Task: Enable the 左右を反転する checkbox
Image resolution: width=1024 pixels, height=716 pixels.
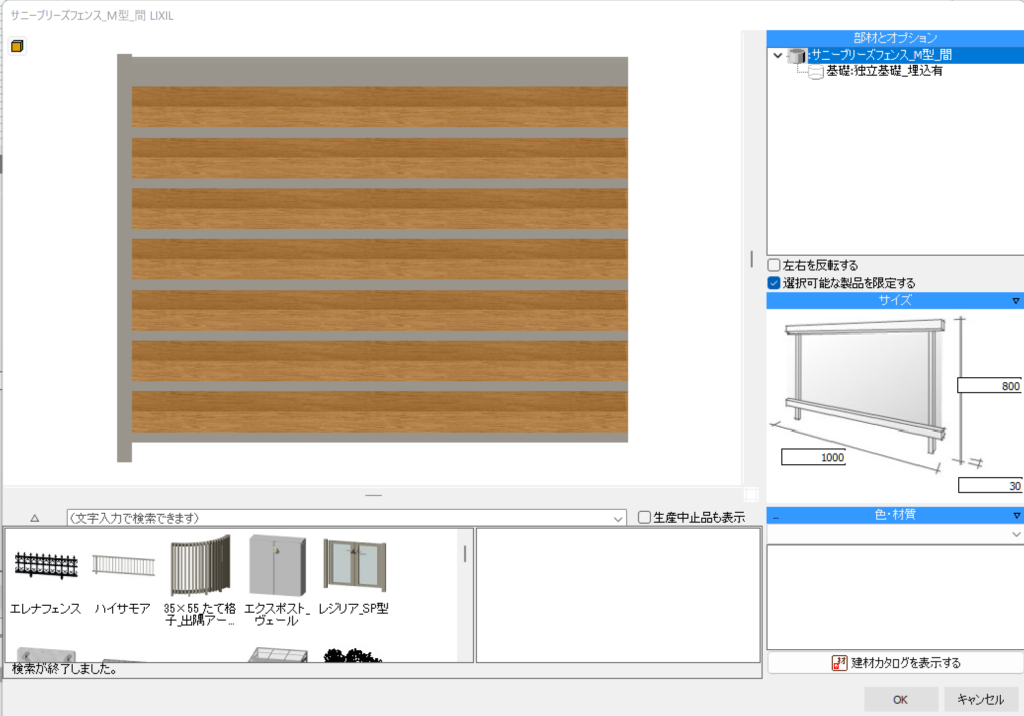Action: click(774, 266)
